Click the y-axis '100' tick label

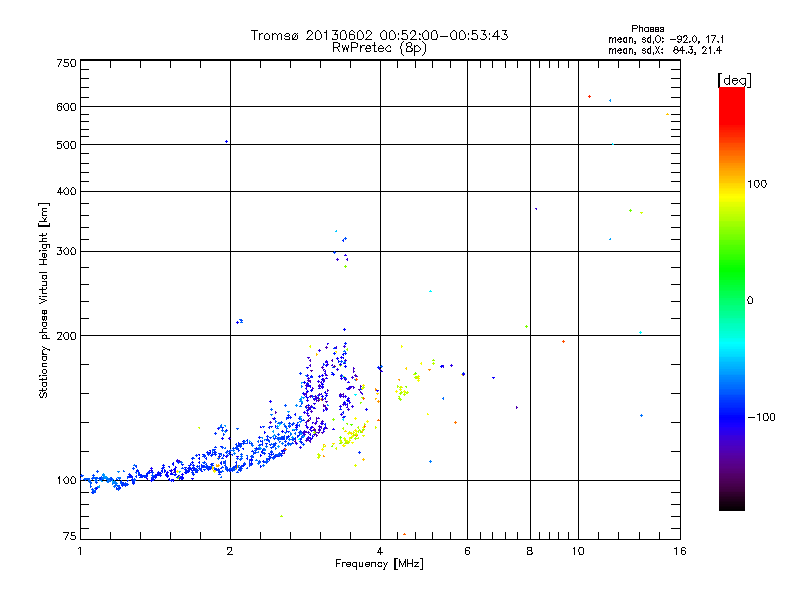pyautogui.click(x=66, y=480)
